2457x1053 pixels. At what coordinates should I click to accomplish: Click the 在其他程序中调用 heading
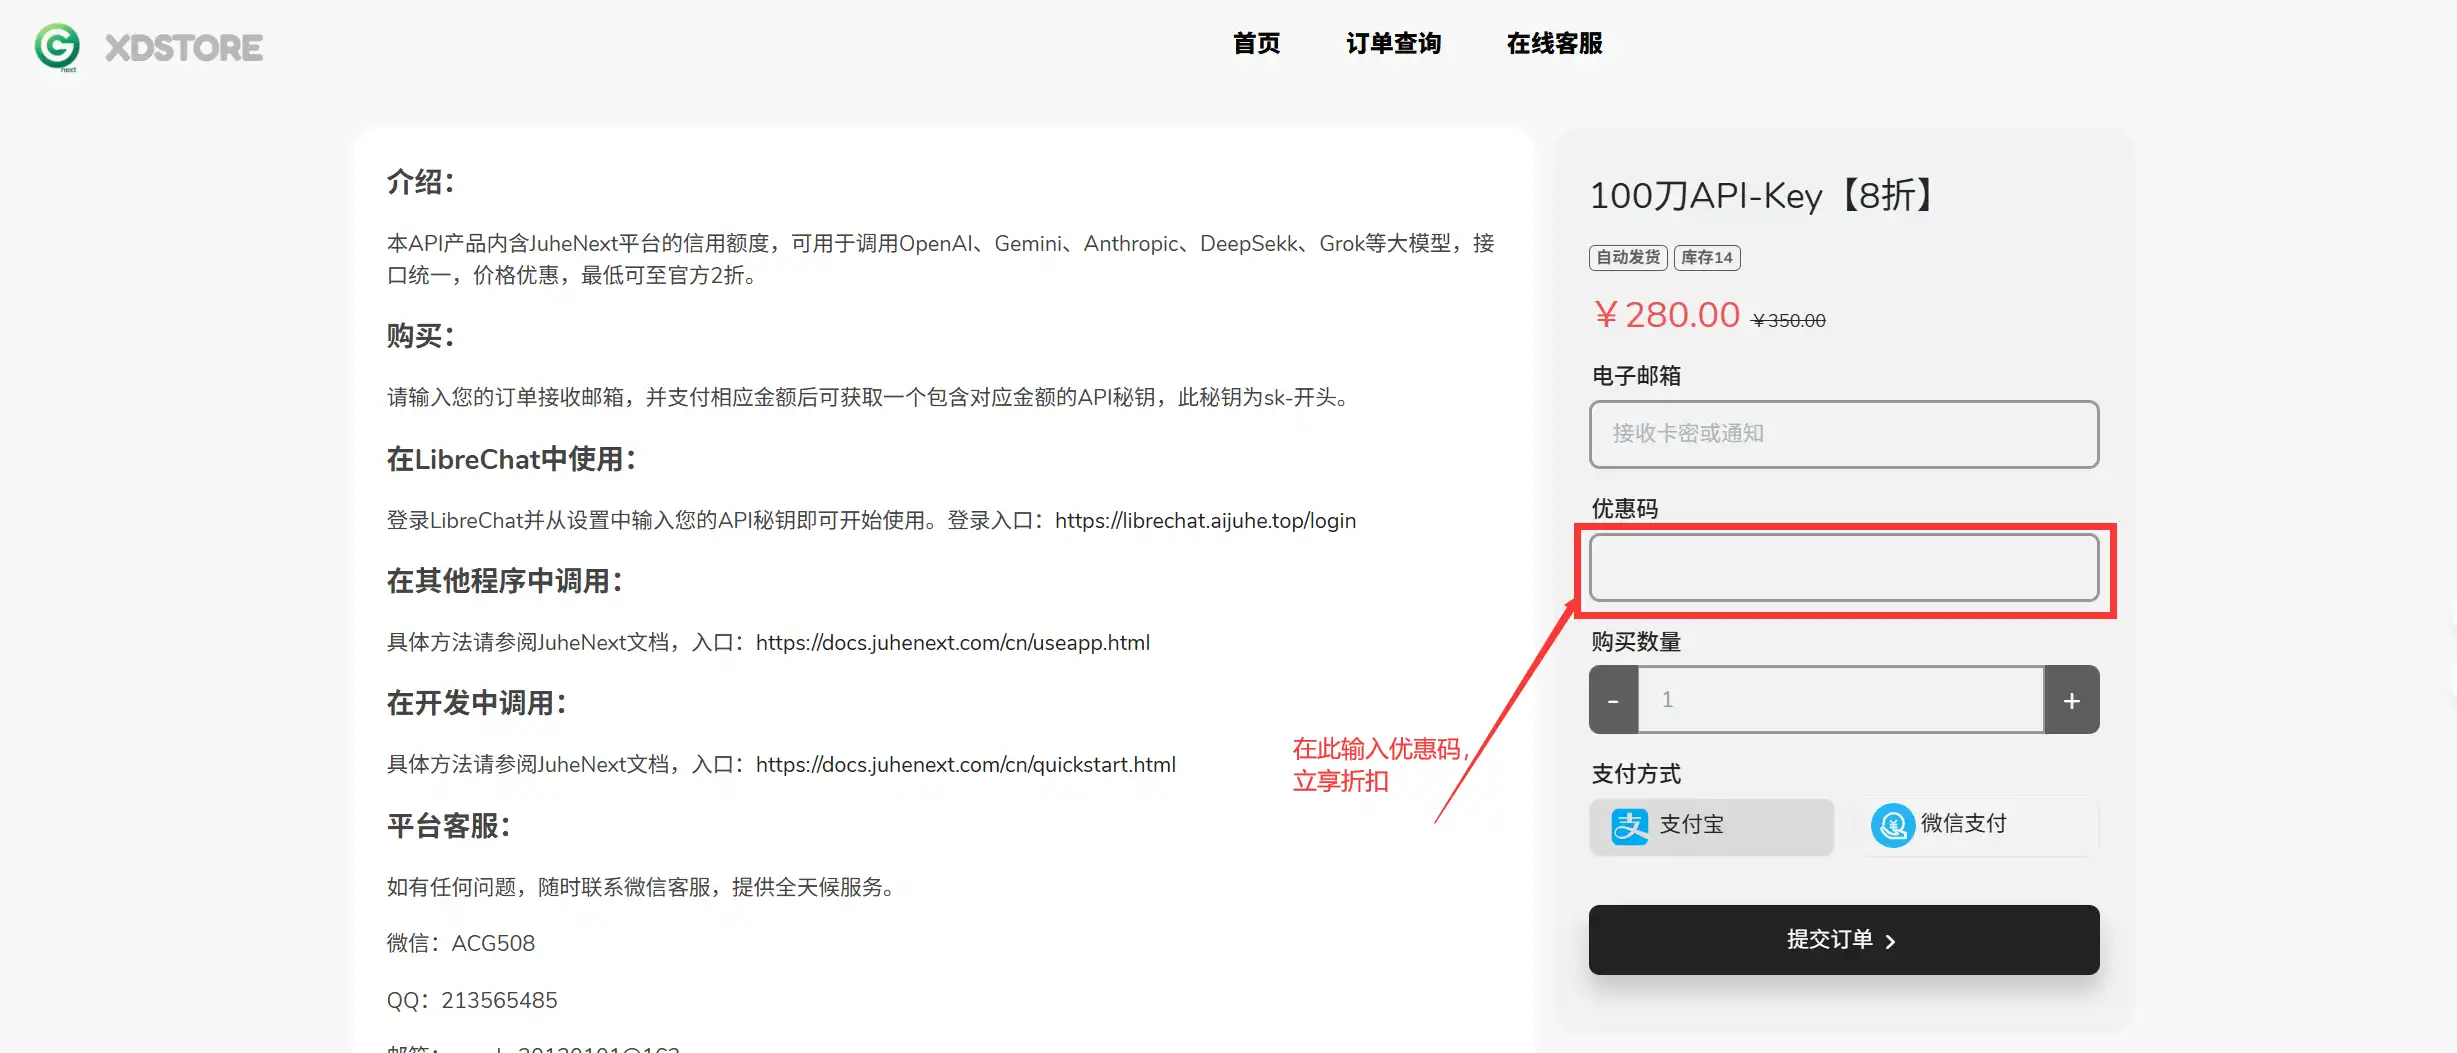[x=505, y=582]
